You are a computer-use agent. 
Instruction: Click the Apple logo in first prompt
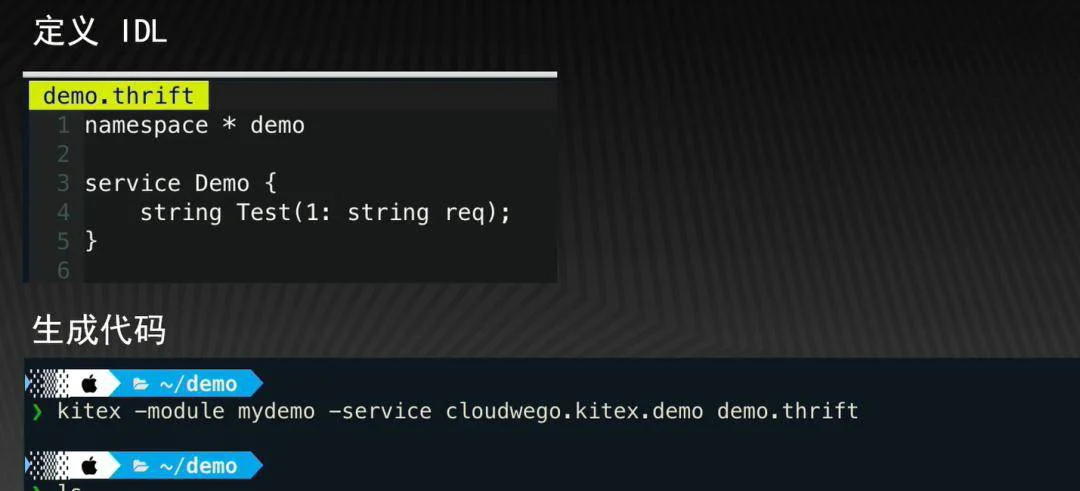click(90, 384)
